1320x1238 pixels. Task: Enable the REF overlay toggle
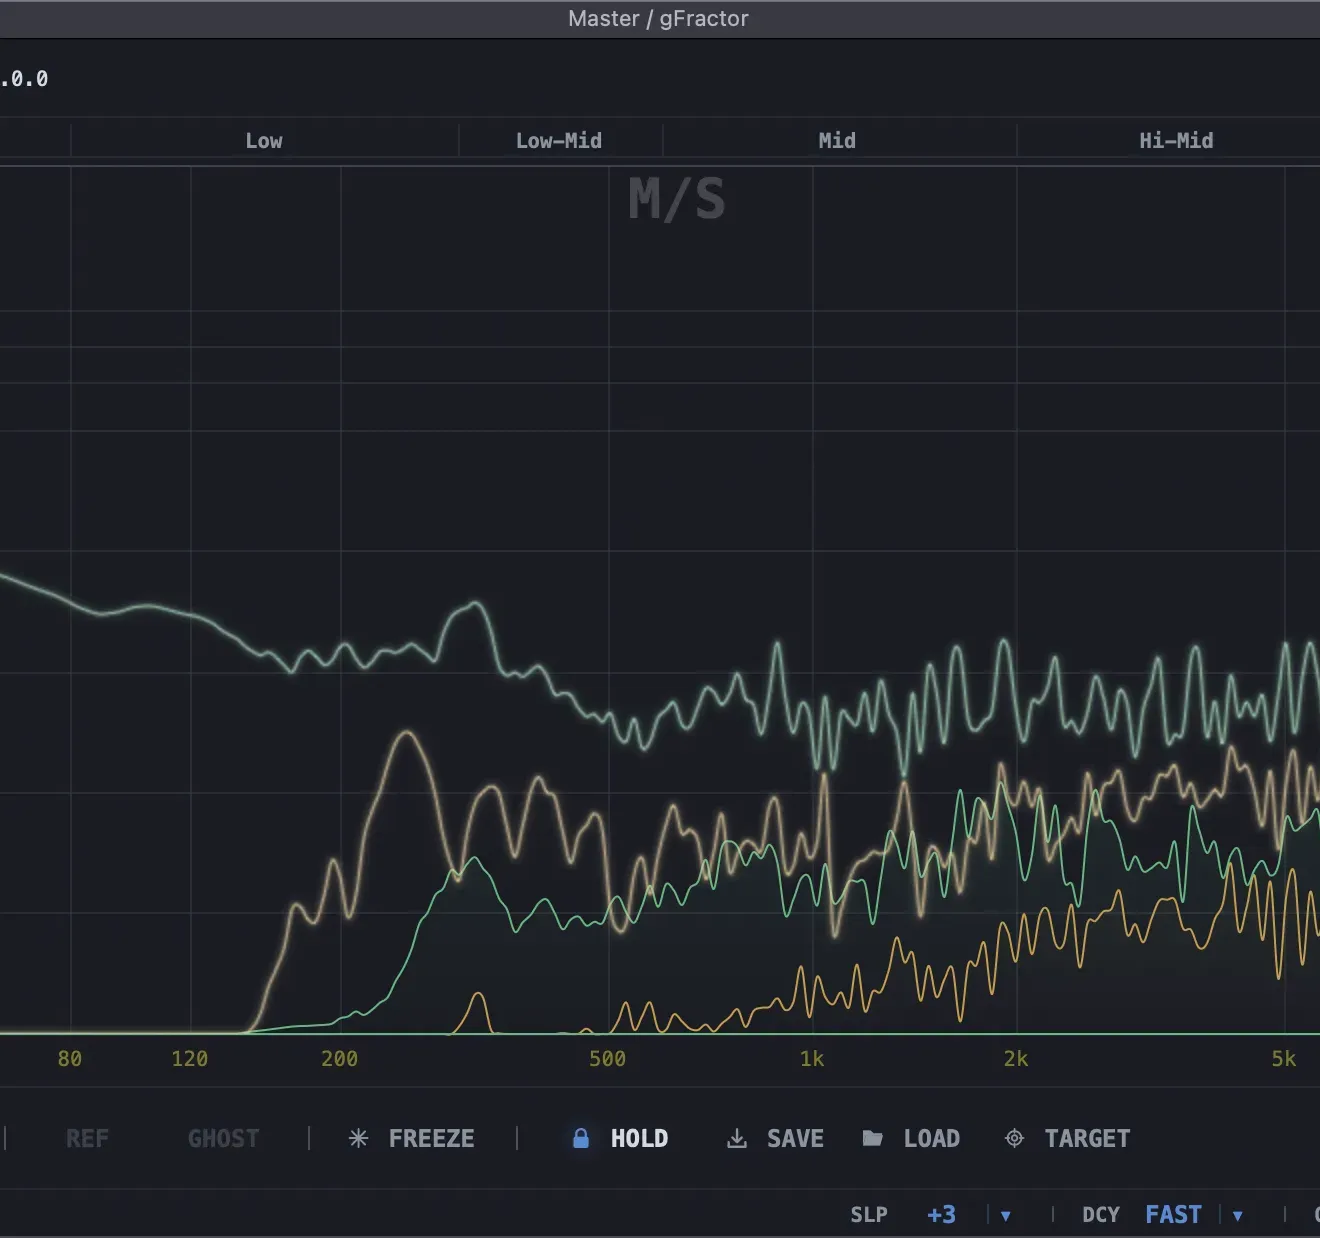(87, 1138)
